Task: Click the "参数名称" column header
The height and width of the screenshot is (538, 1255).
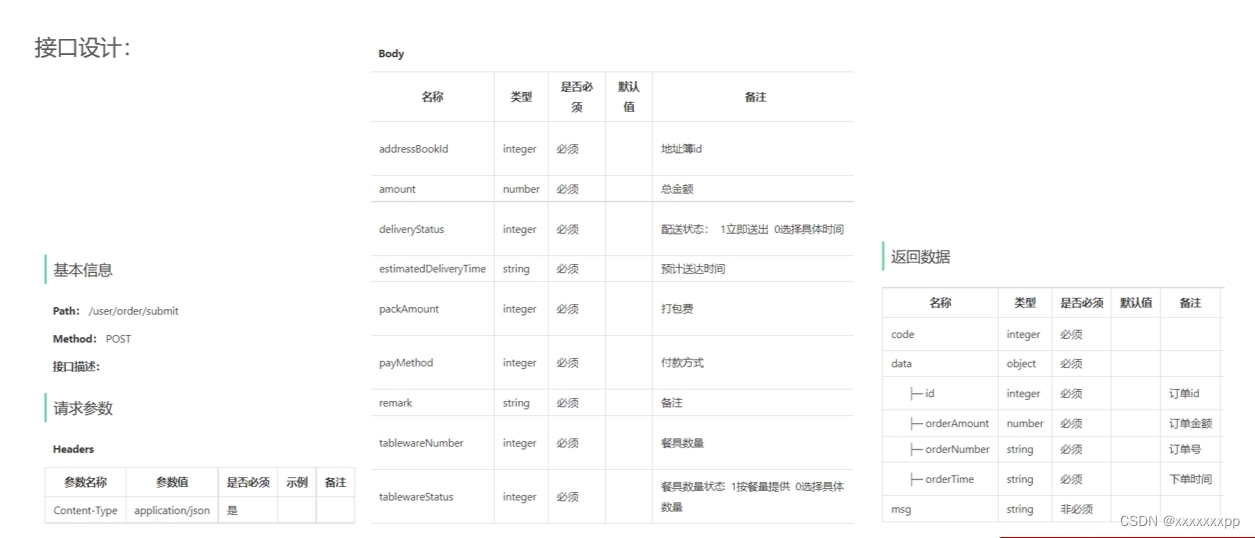Action: pyautogui.click(x=85, y=482)
